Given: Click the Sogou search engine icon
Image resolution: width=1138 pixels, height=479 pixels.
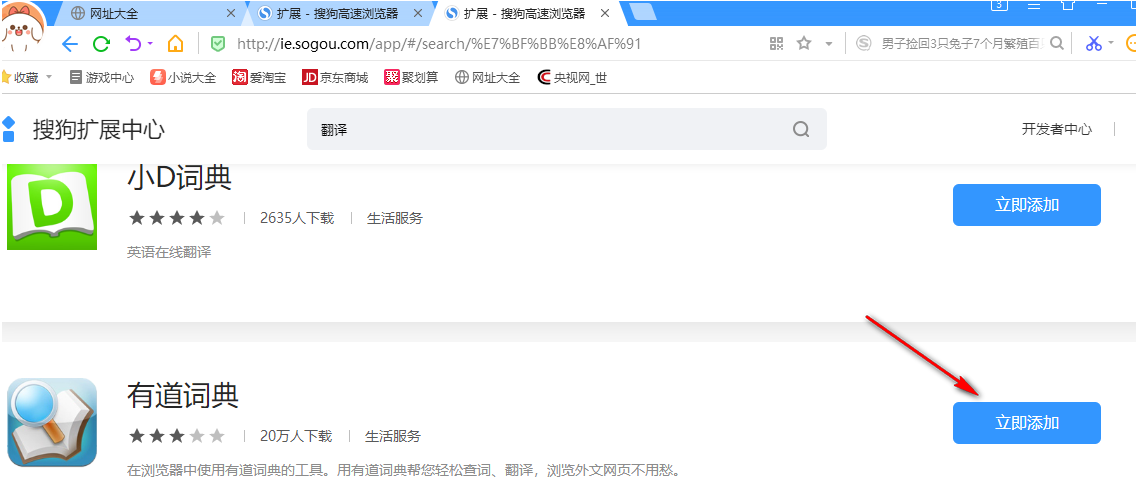Looking at the screenshot, I should [x=863, y=44].
